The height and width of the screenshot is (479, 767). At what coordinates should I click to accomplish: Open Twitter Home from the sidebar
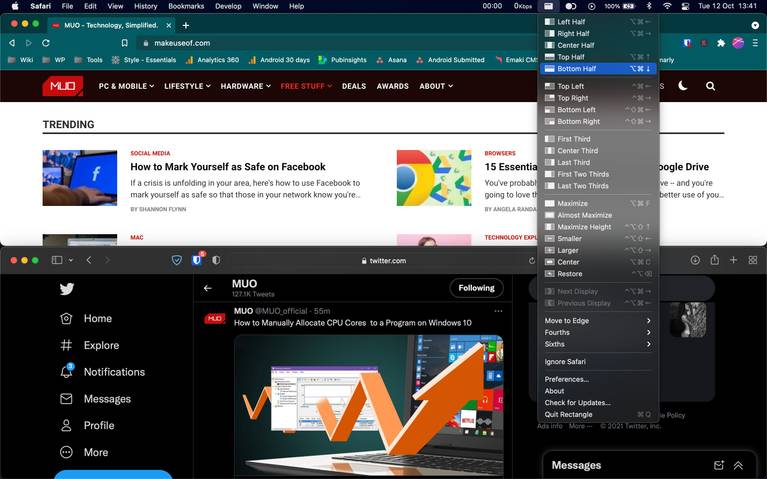86,319
